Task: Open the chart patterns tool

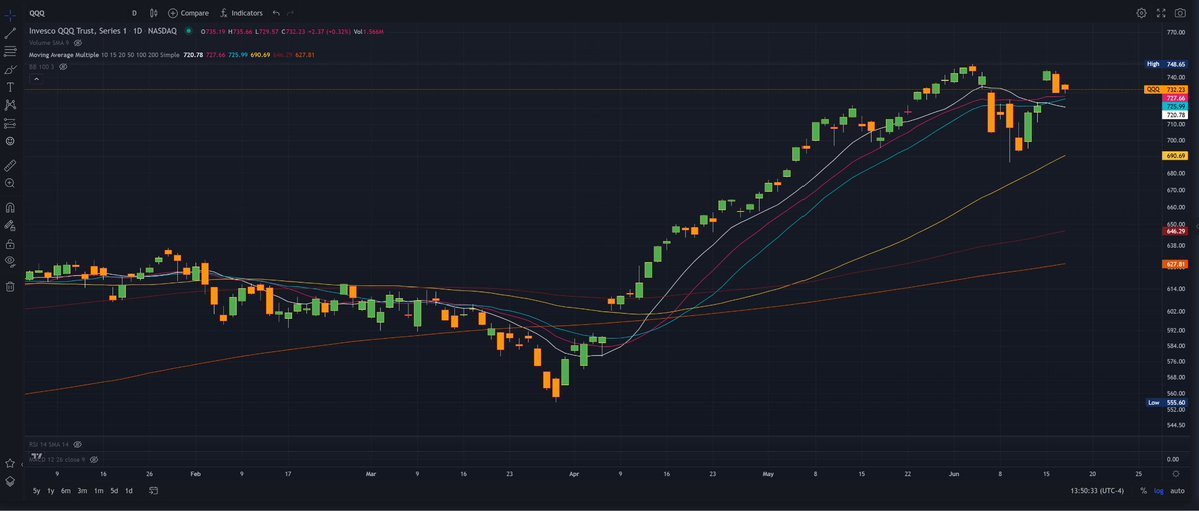Action: point(10,105)
